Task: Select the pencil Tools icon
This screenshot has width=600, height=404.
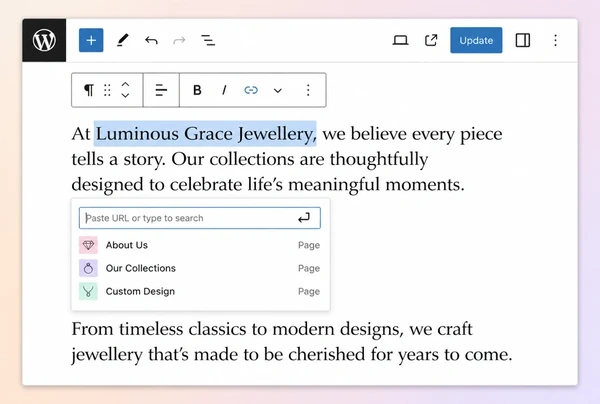Action: pos(122,40)
